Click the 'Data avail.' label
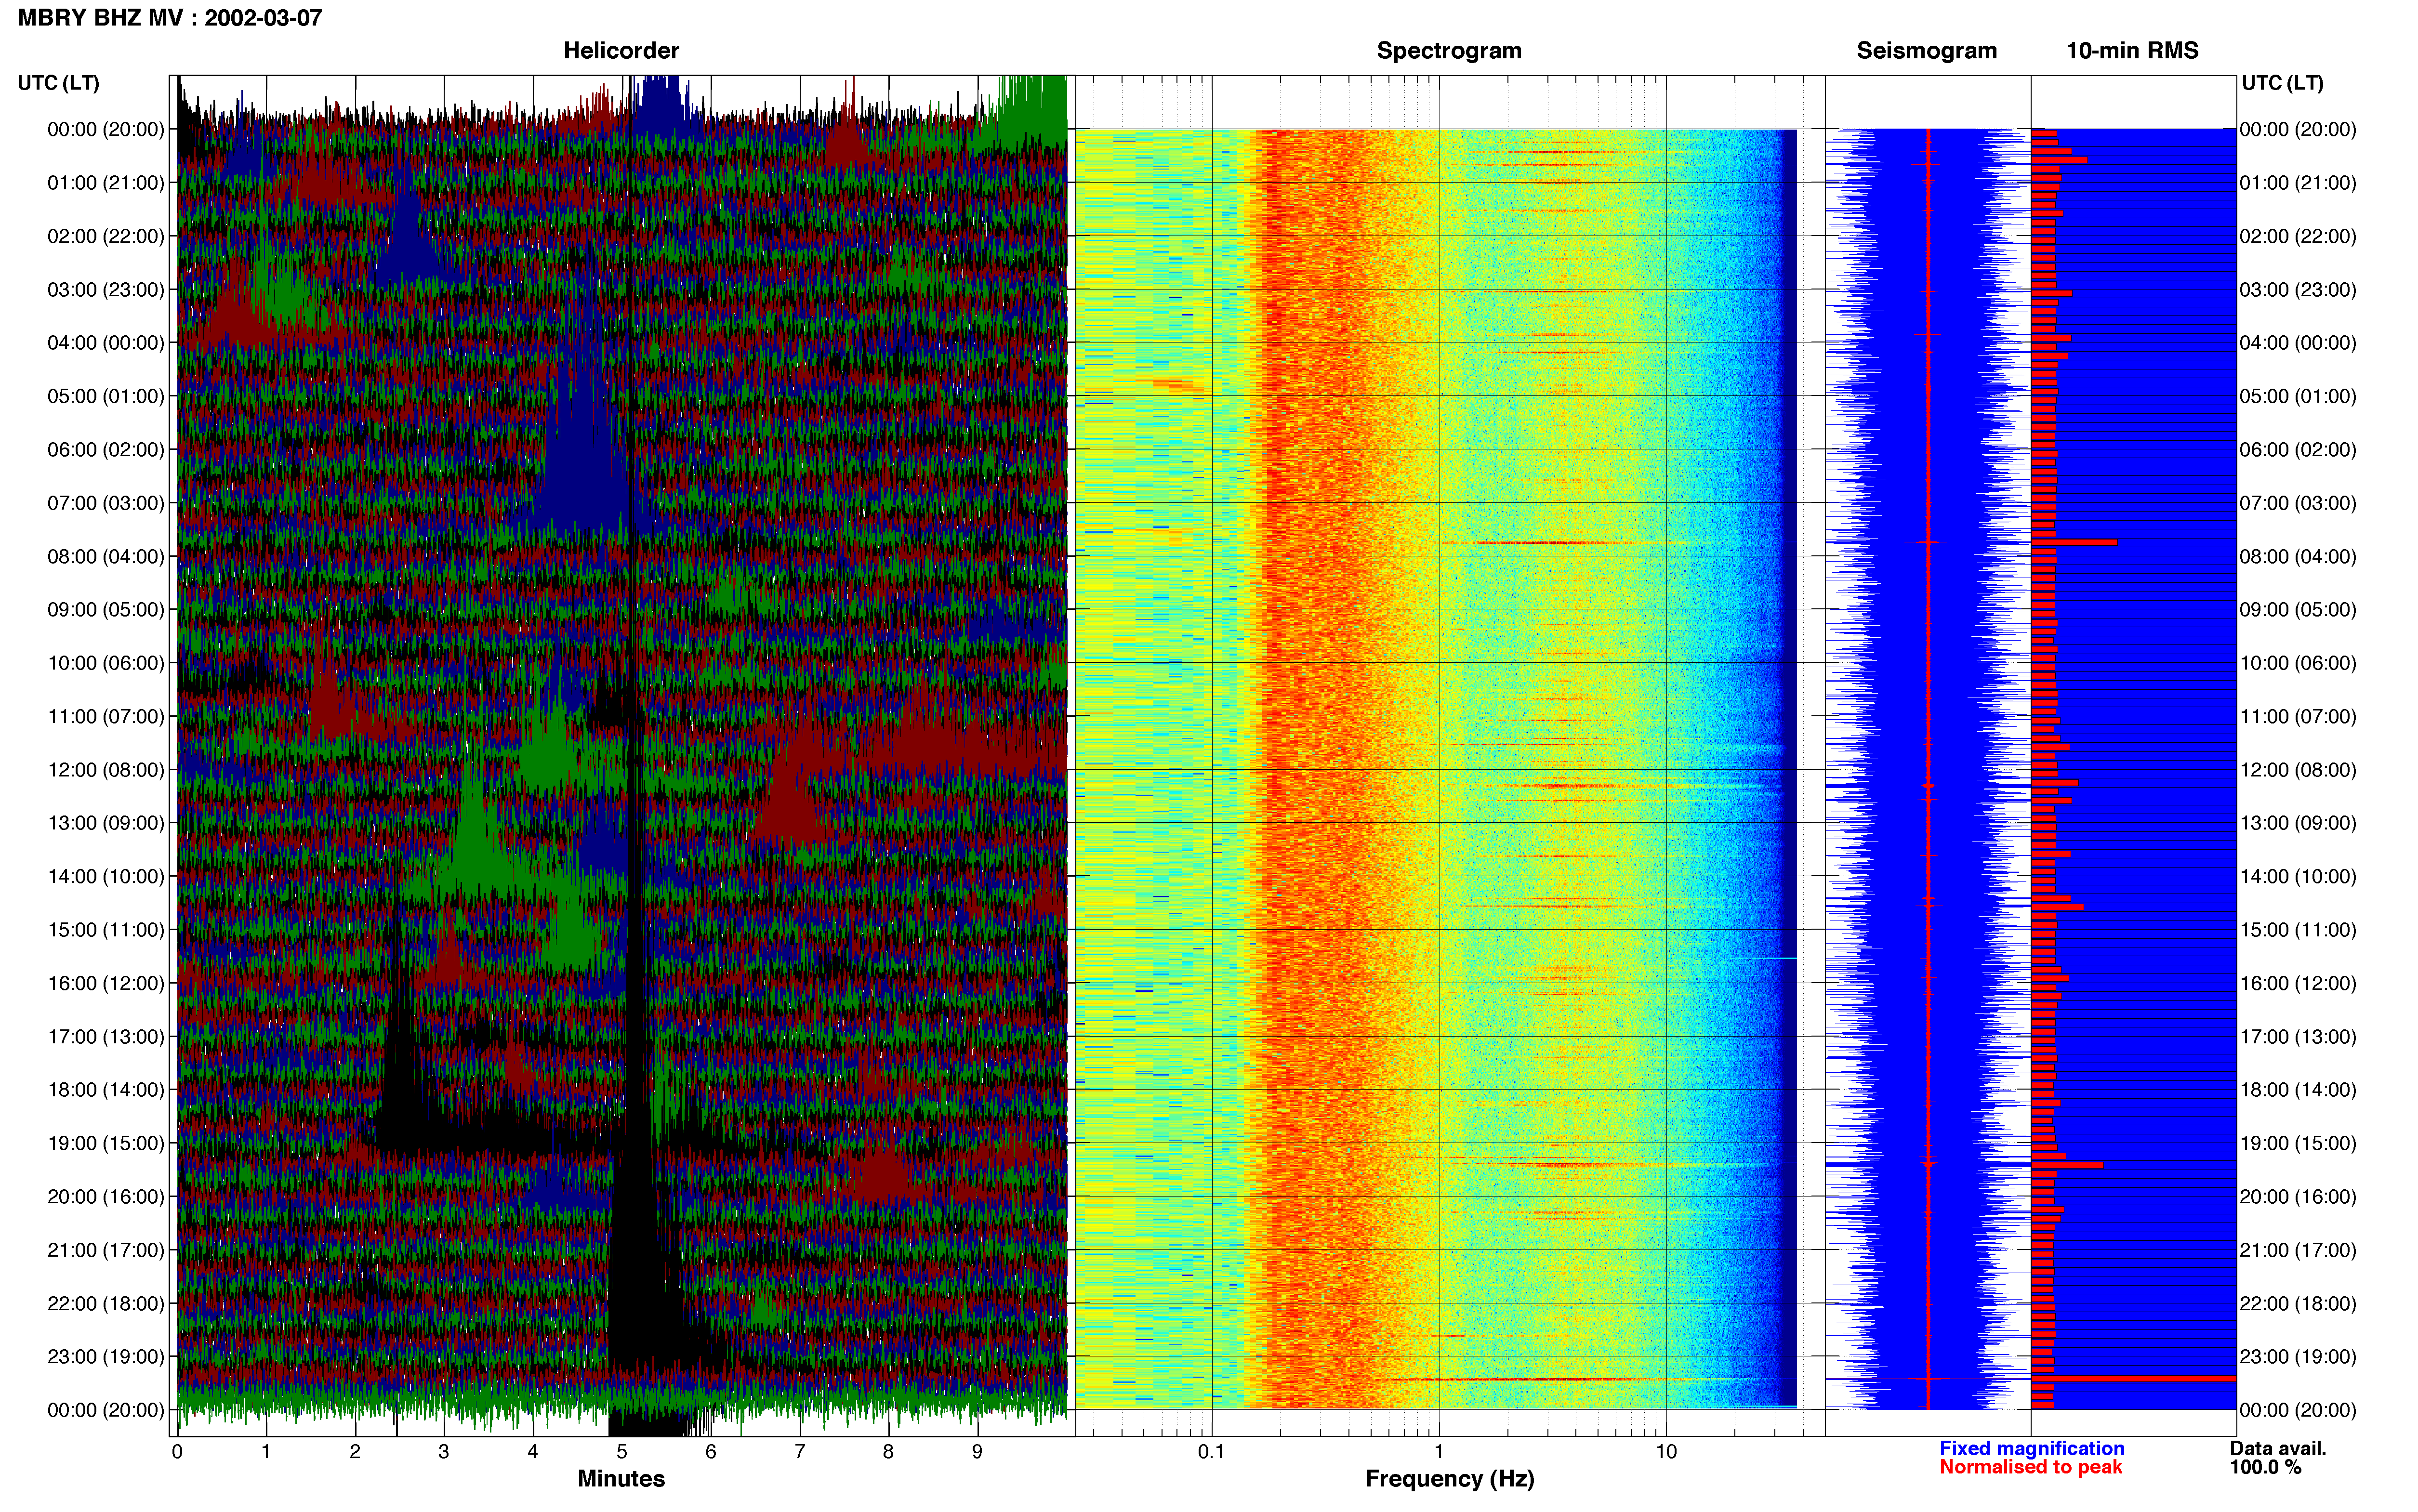The width and height of the screenshot is (2418, 1512). (x=2278, y=1448)
